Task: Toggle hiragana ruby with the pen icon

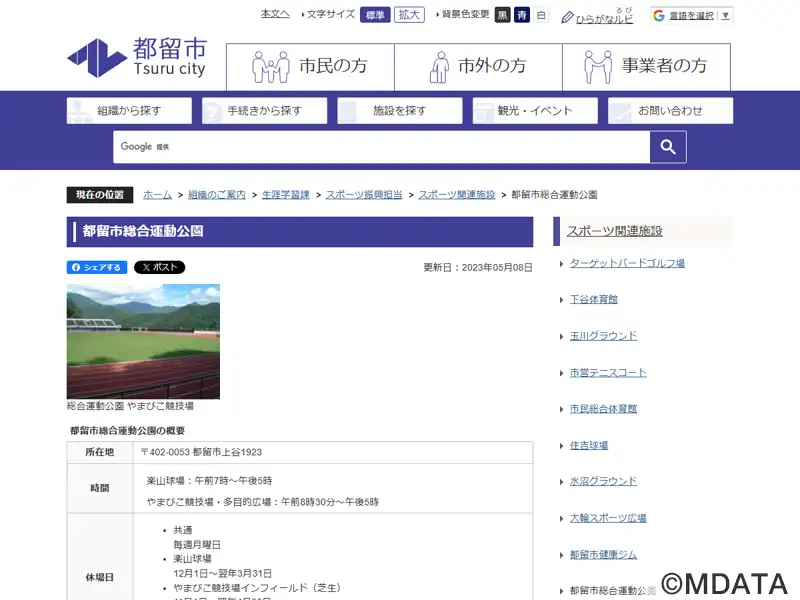Action: [x=568, y=16]
